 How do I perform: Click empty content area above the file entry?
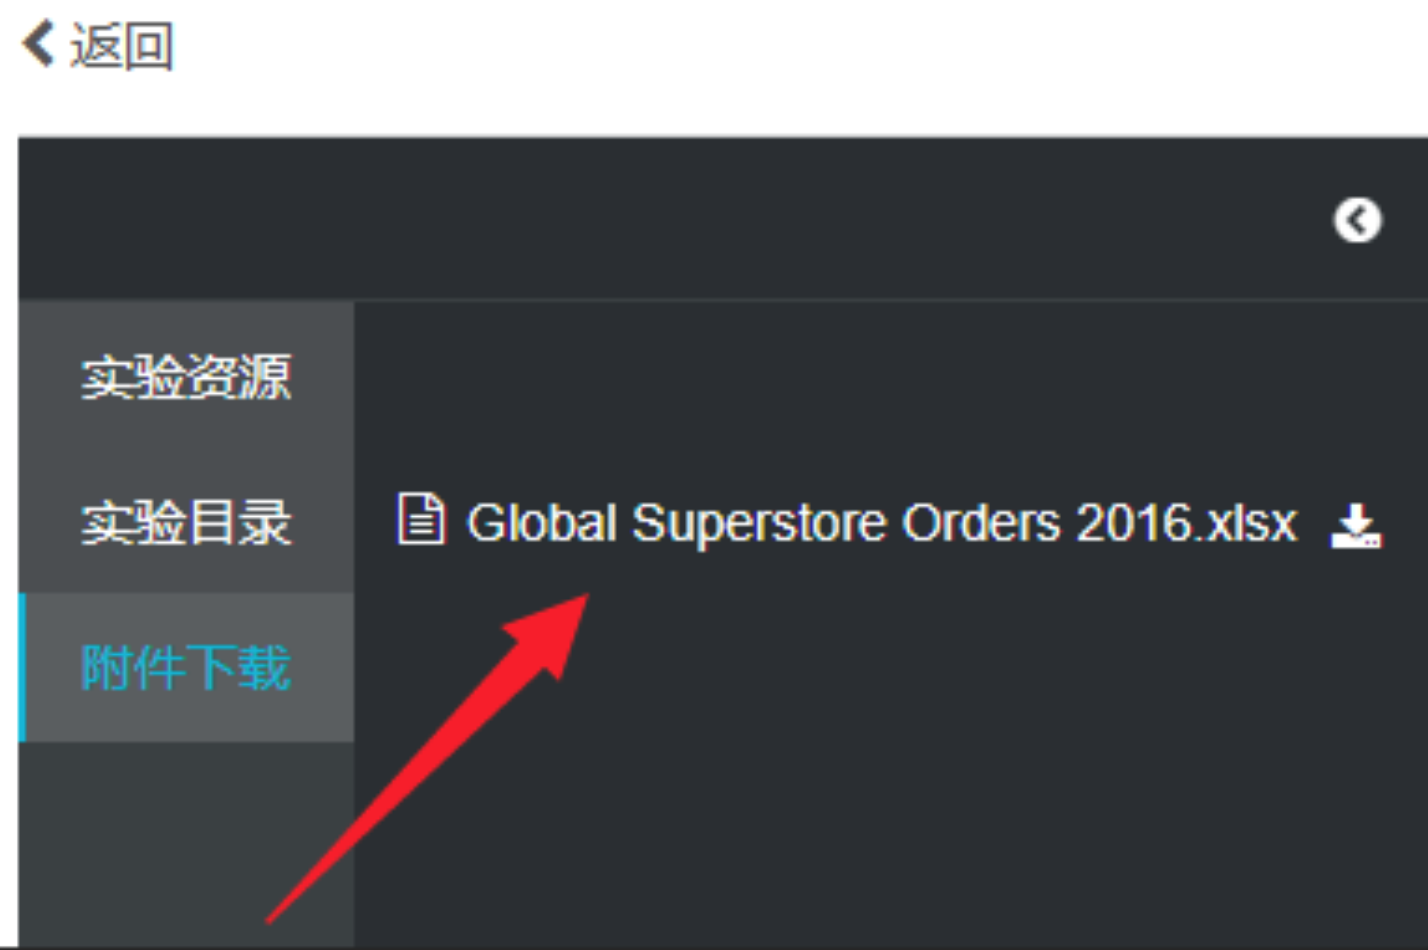click(x=890, y=395)
